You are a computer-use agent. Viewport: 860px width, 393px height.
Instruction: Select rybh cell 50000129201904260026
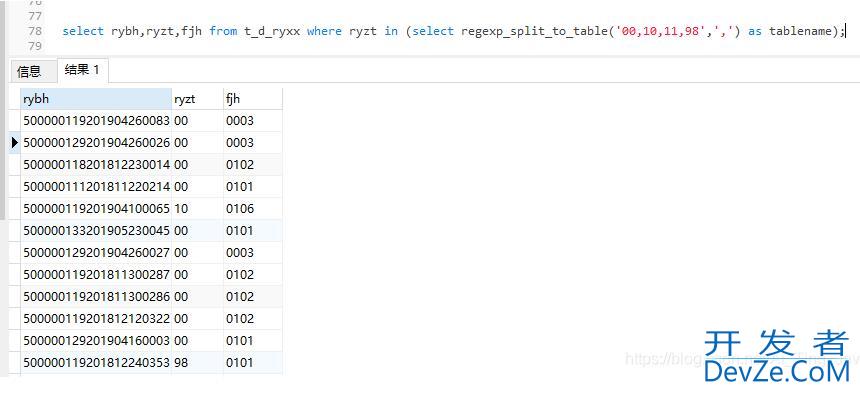96,143
